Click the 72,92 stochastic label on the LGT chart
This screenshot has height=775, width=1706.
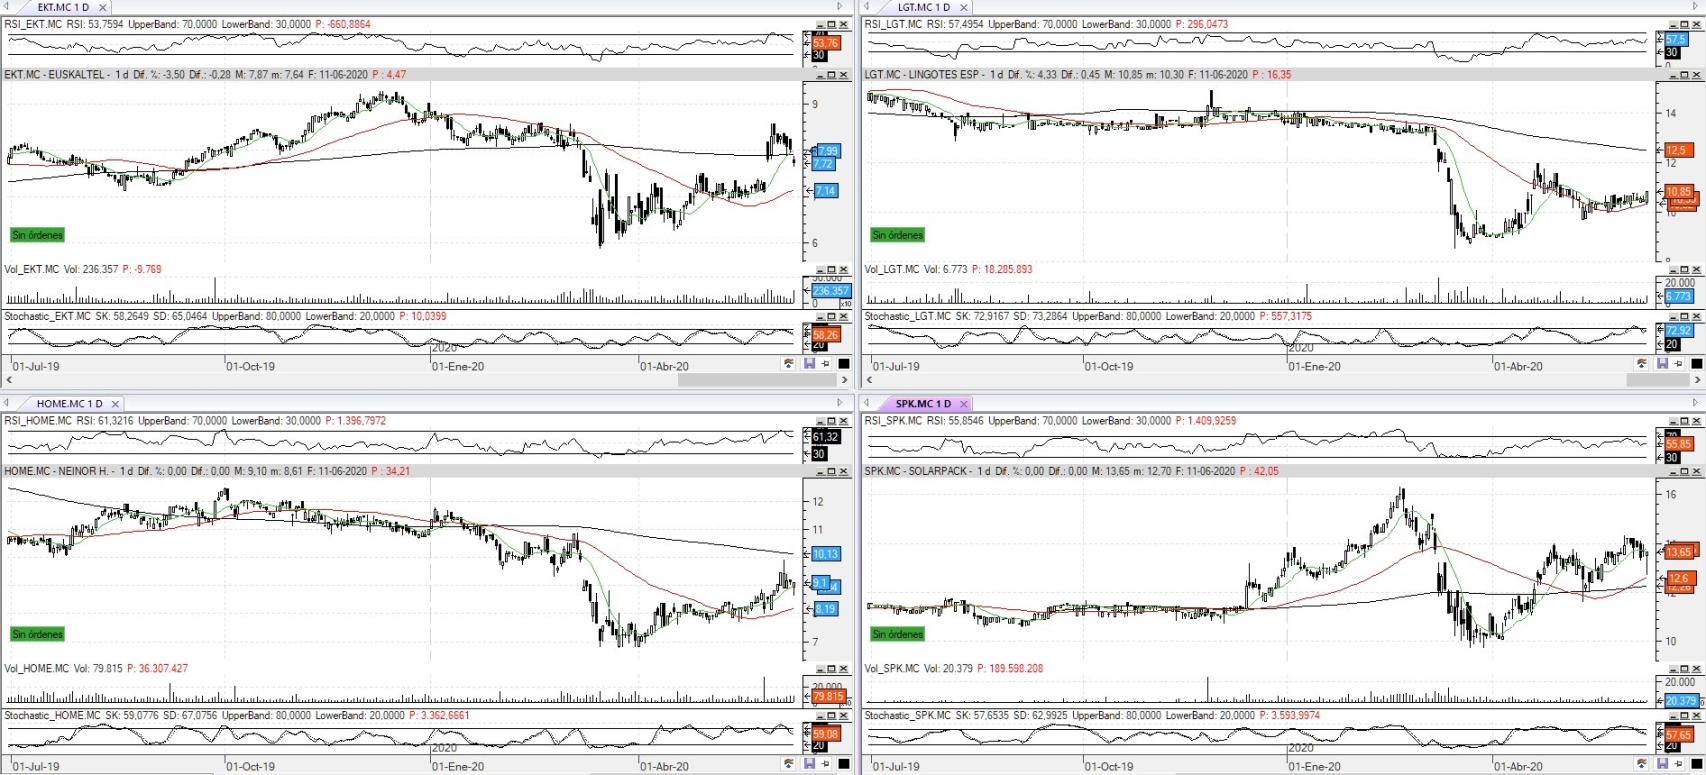click(x=1679, y=331)
